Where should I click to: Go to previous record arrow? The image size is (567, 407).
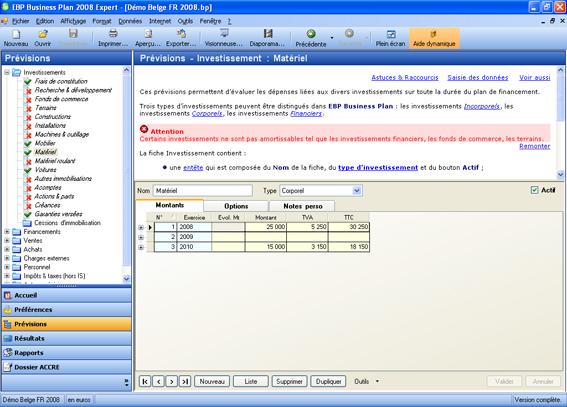pyautogui.click(x=158, y=381)
